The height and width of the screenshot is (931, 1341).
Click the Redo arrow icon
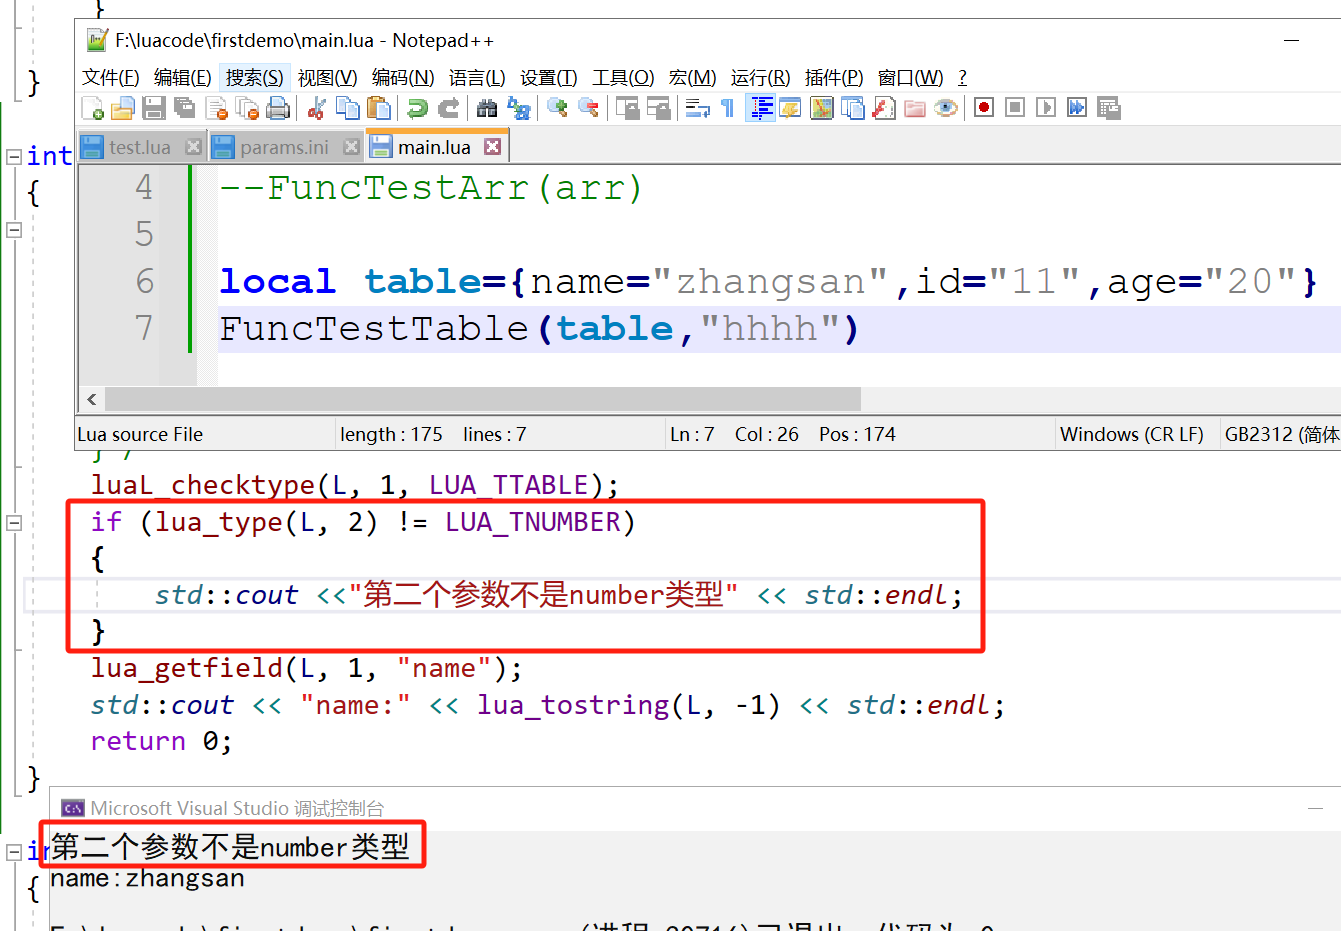(x=449, y=108)
